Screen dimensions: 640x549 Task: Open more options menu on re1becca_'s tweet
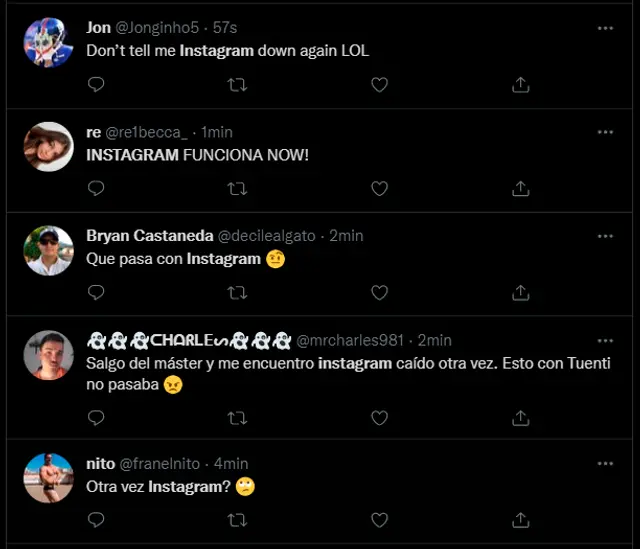(605, 132)
